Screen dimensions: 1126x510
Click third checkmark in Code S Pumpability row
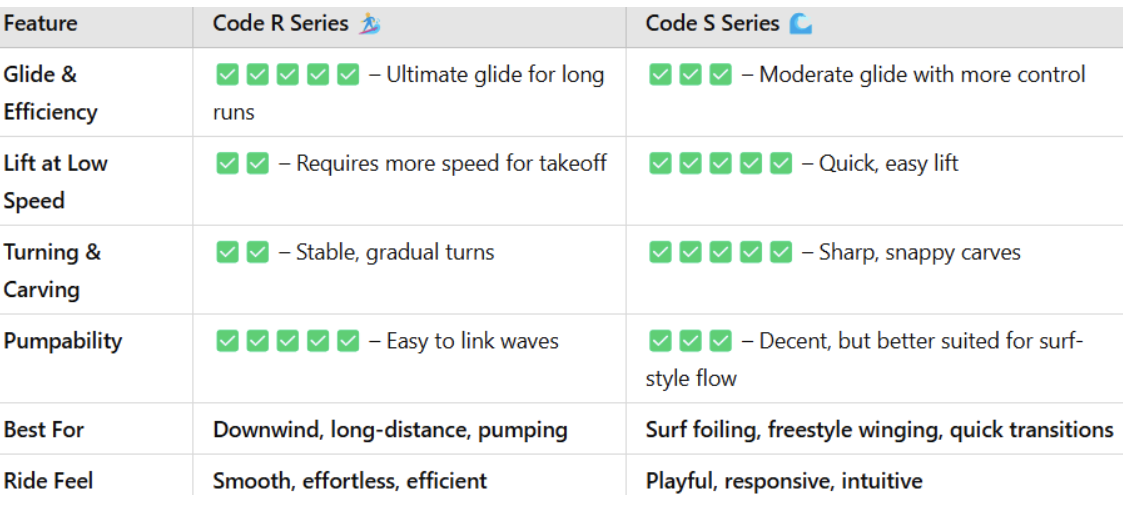720,341
